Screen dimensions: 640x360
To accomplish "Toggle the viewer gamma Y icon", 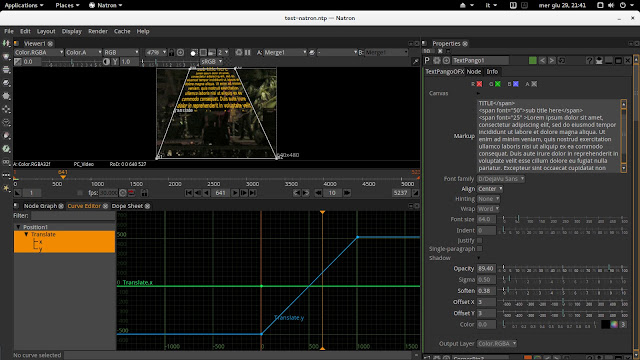I will [x=115, y=62].
